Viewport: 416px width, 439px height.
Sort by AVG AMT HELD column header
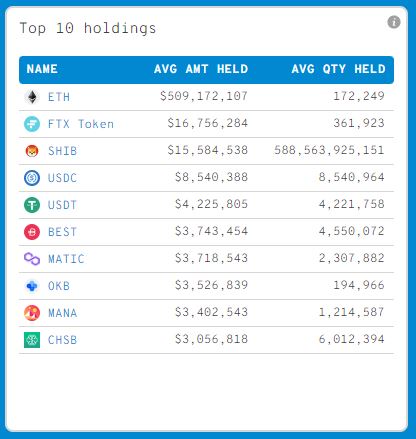(201, 69)
